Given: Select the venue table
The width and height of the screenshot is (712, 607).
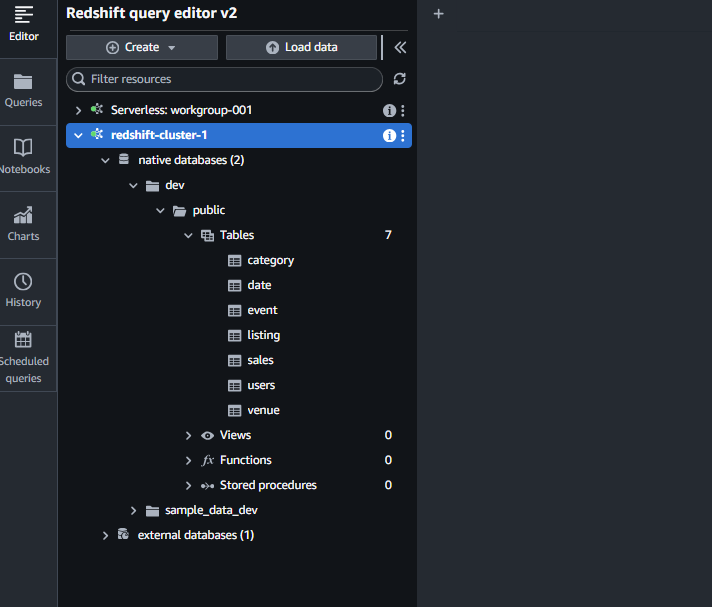Looking at the screenshot, I should point(263,410).
